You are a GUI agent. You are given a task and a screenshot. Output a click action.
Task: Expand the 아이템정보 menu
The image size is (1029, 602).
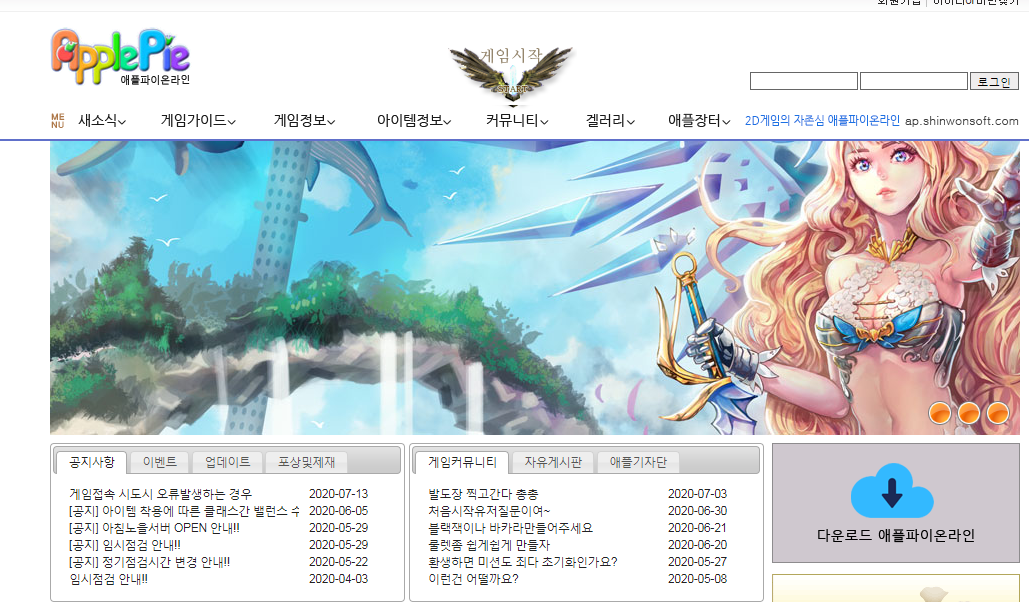pyautogui.click(x=413, y=121)
